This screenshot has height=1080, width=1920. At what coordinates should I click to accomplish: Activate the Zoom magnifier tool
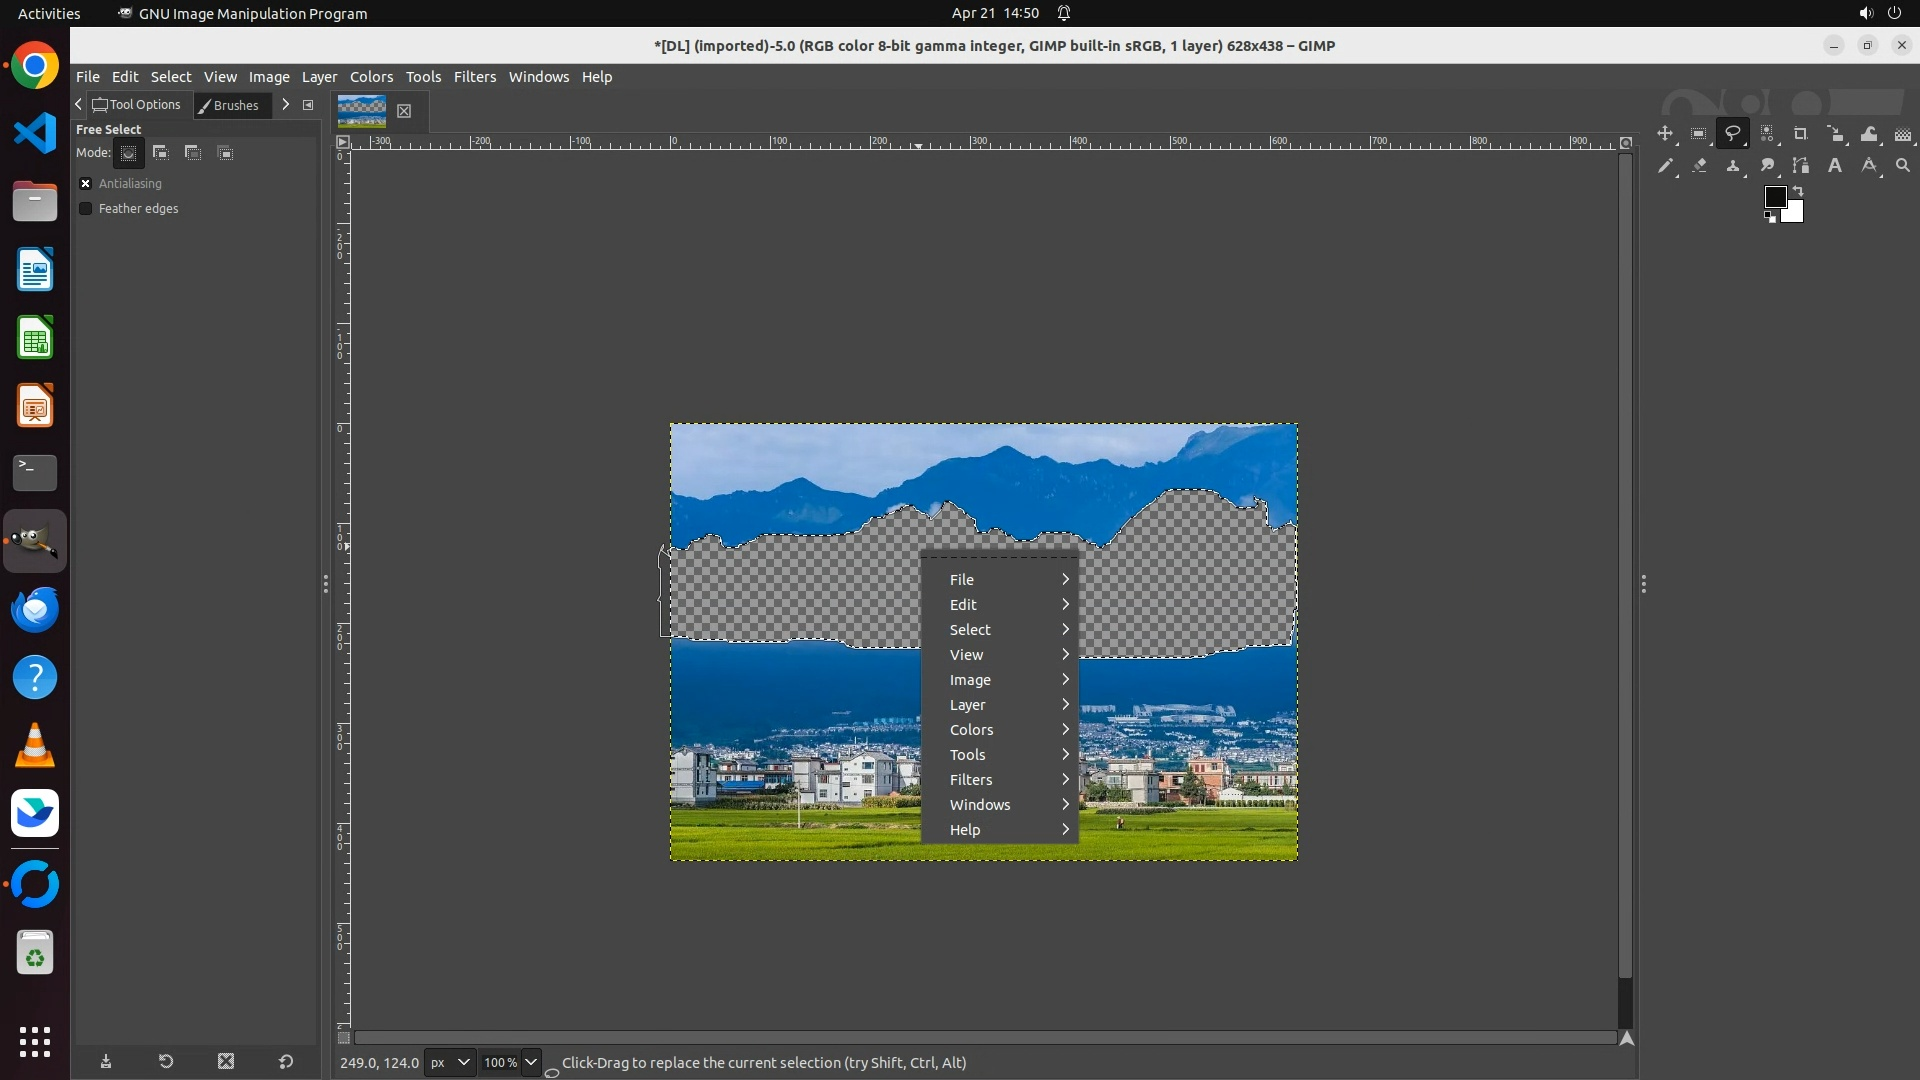coord(1903,166)
